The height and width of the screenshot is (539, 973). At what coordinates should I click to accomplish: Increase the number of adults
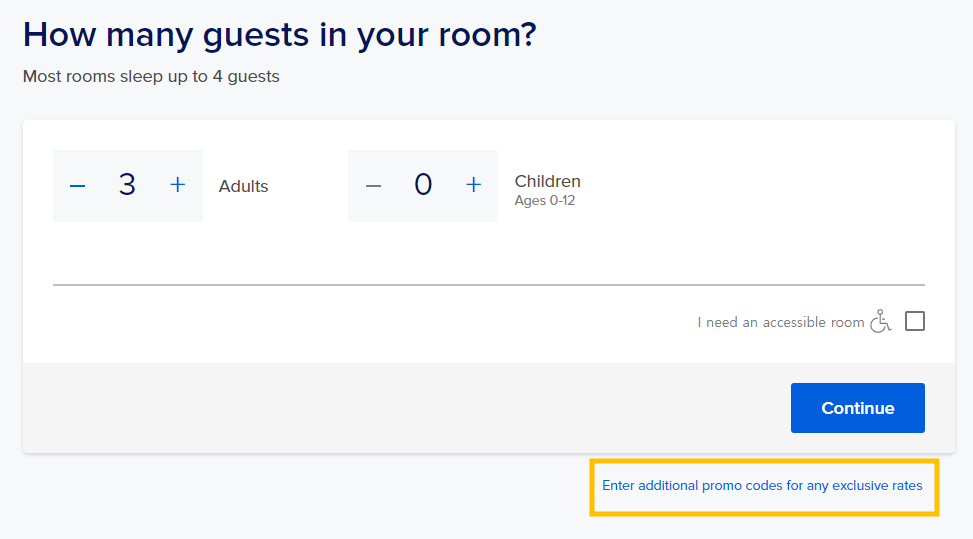point(178,185)
